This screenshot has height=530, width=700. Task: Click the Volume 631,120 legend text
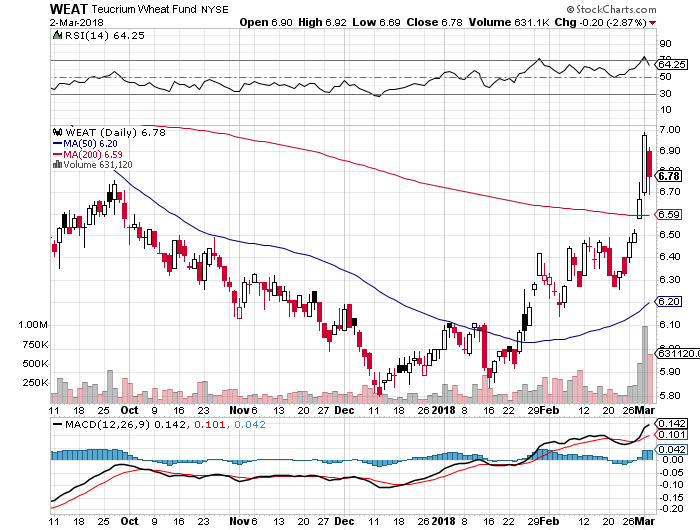[98, 165]
